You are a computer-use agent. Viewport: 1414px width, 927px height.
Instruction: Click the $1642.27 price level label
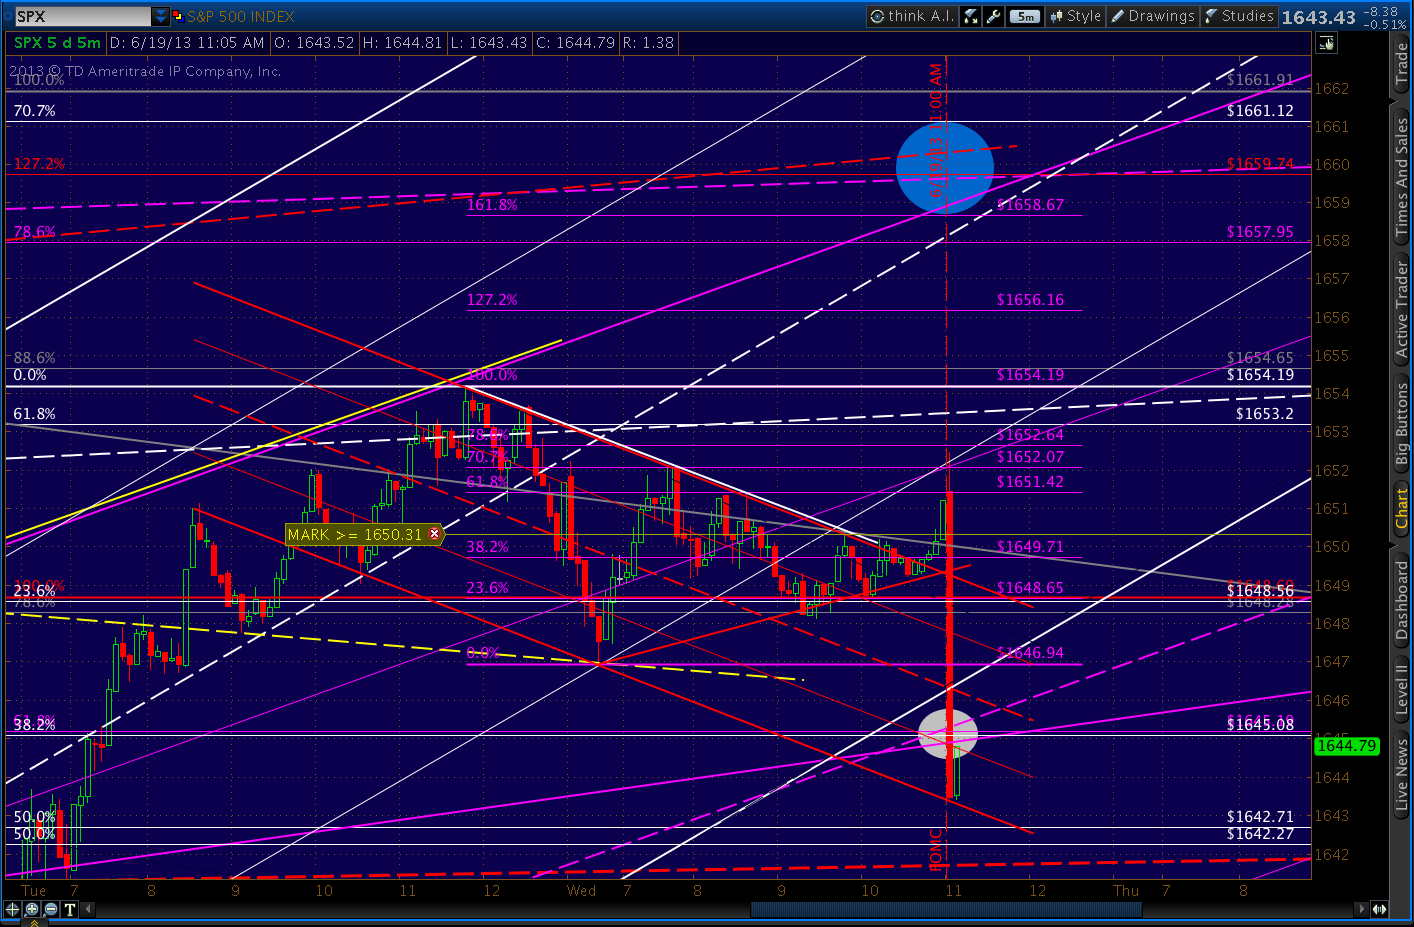click(x=1260, y=834)
